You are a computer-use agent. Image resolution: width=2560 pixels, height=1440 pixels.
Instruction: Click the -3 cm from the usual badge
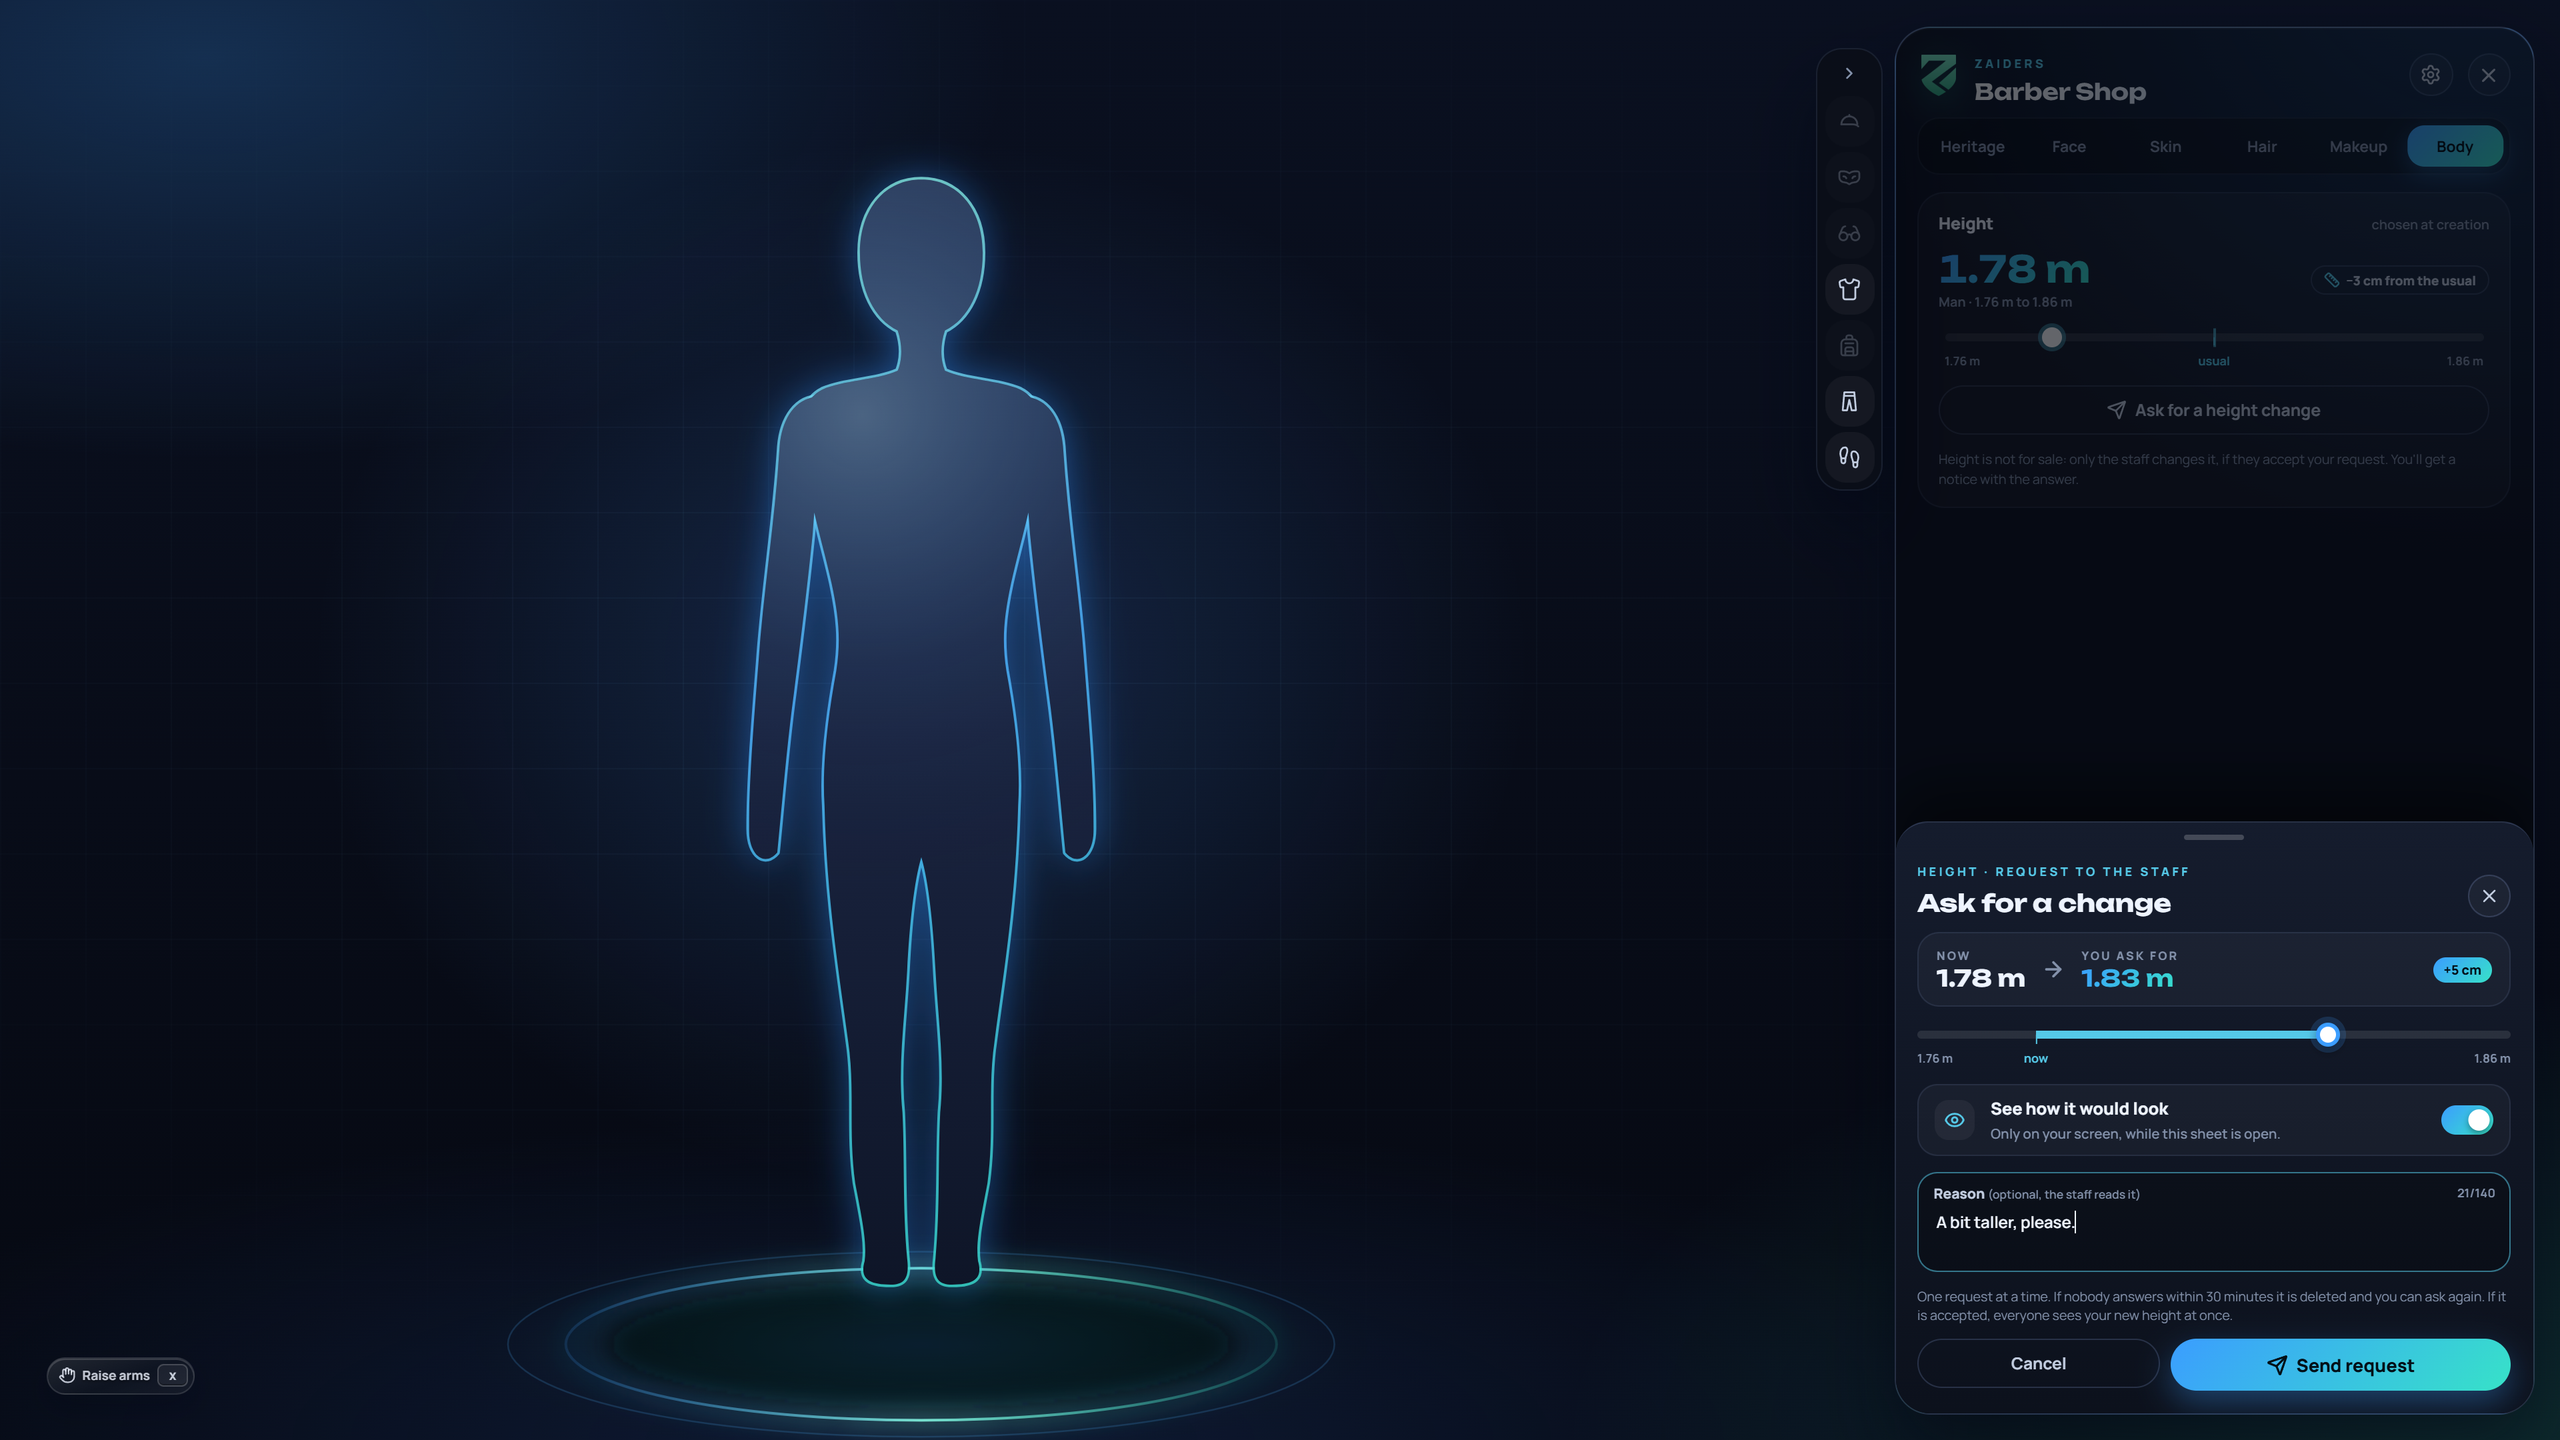point(2399,281)
